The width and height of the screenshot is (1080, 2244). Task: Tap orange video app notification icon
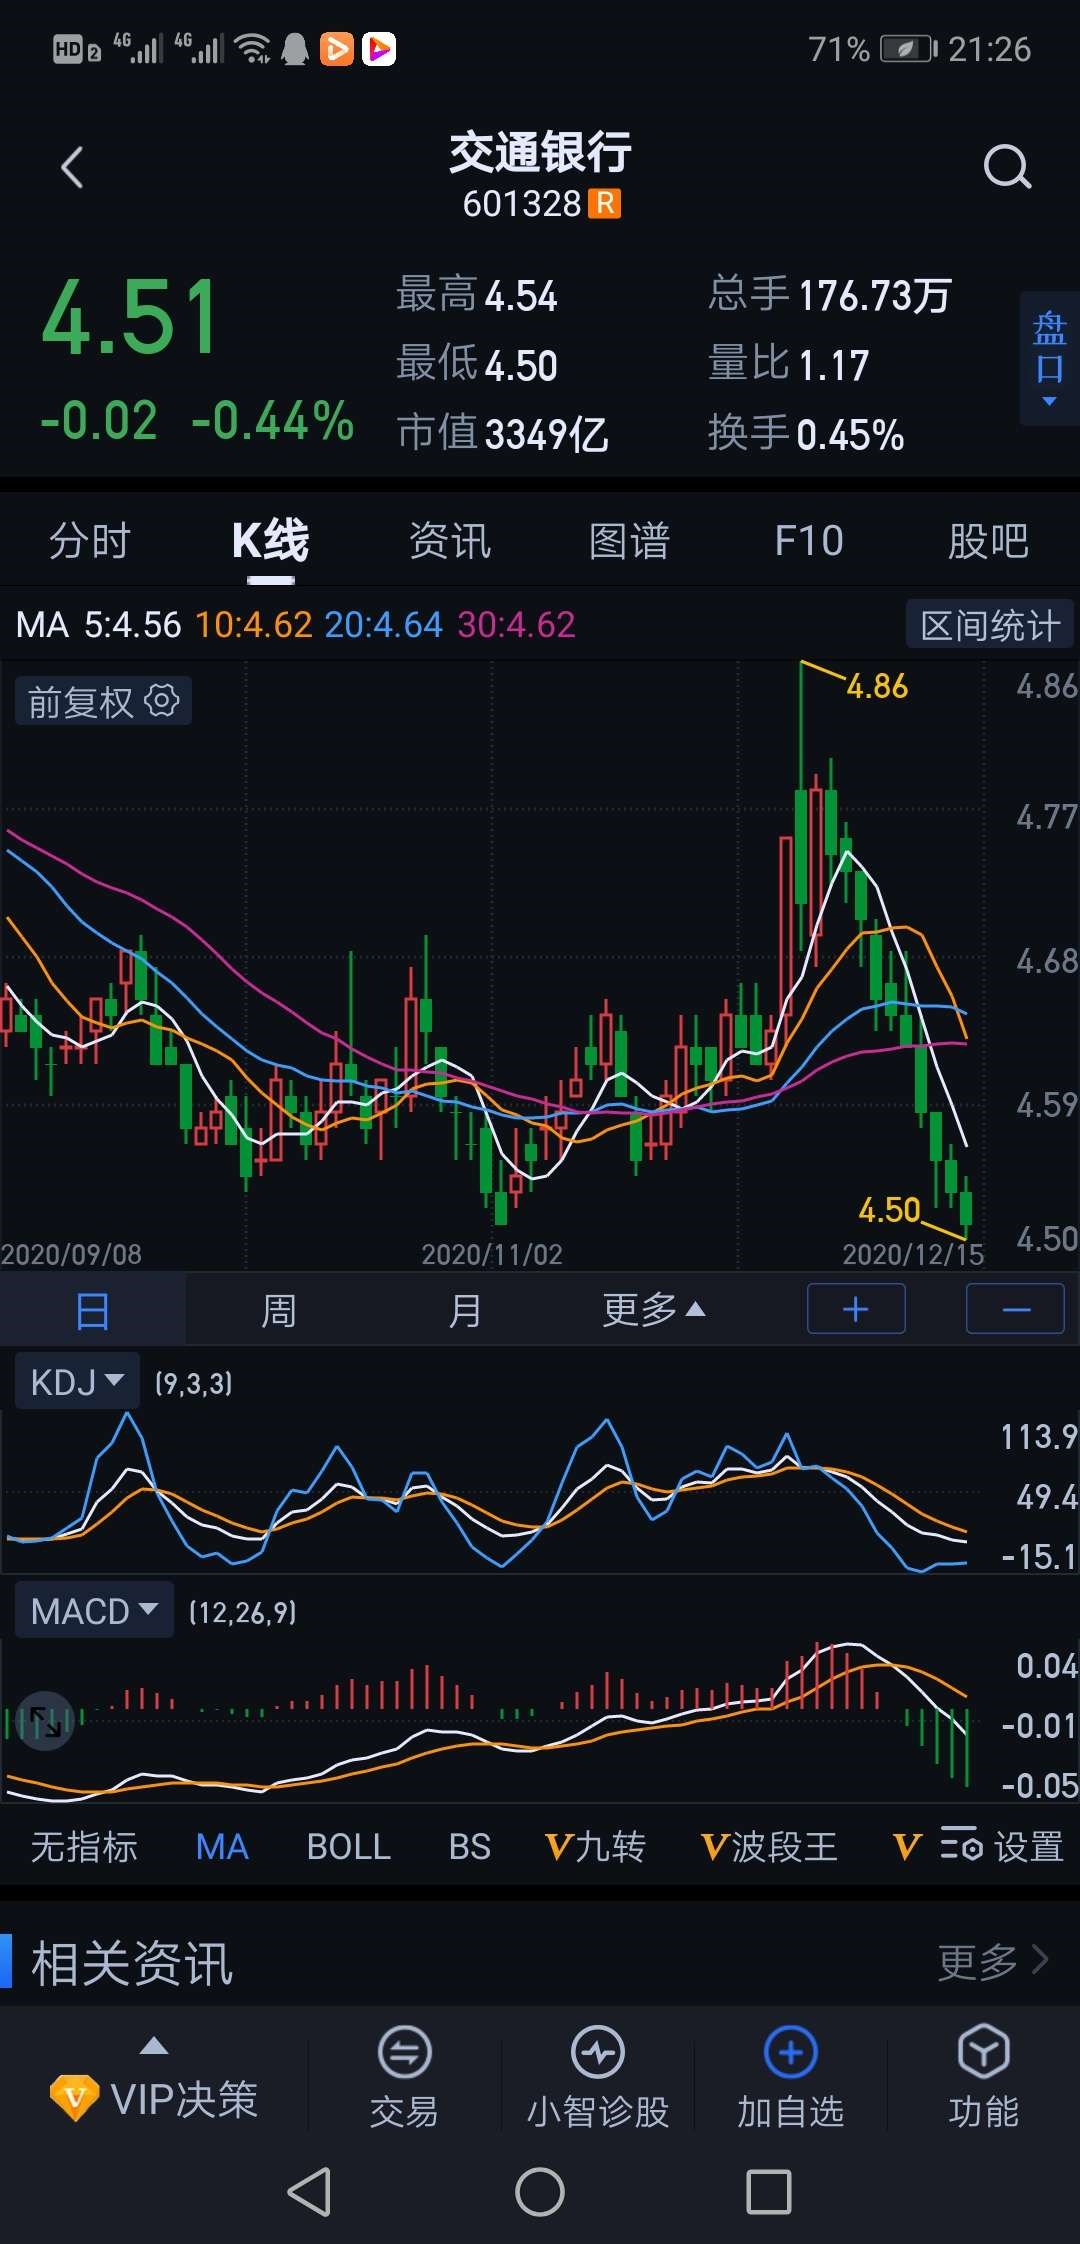point(337,49)
